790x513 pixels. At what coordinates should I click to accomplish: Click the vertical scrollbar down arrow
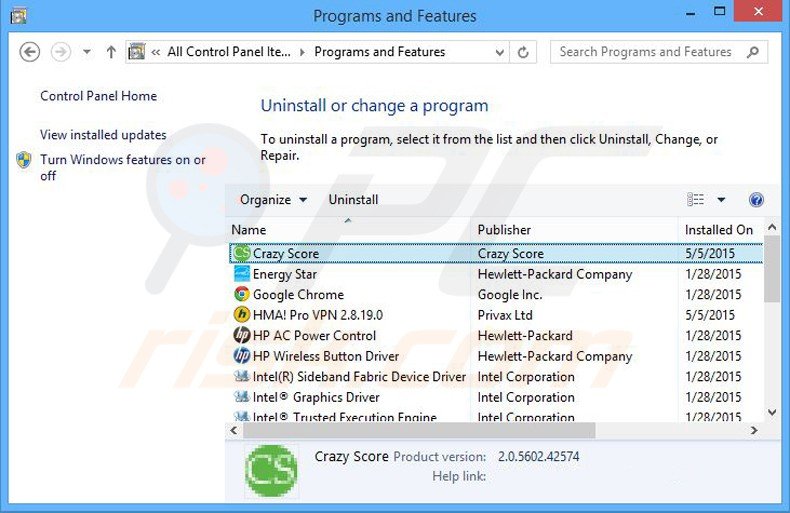772,413
